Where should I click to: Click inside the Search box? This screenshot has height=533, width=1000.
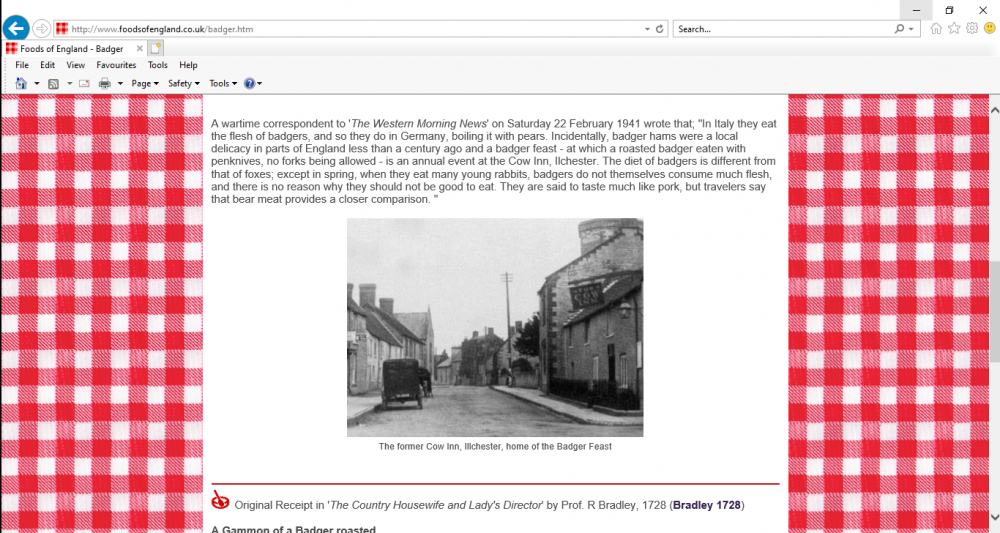click(783, 29)
